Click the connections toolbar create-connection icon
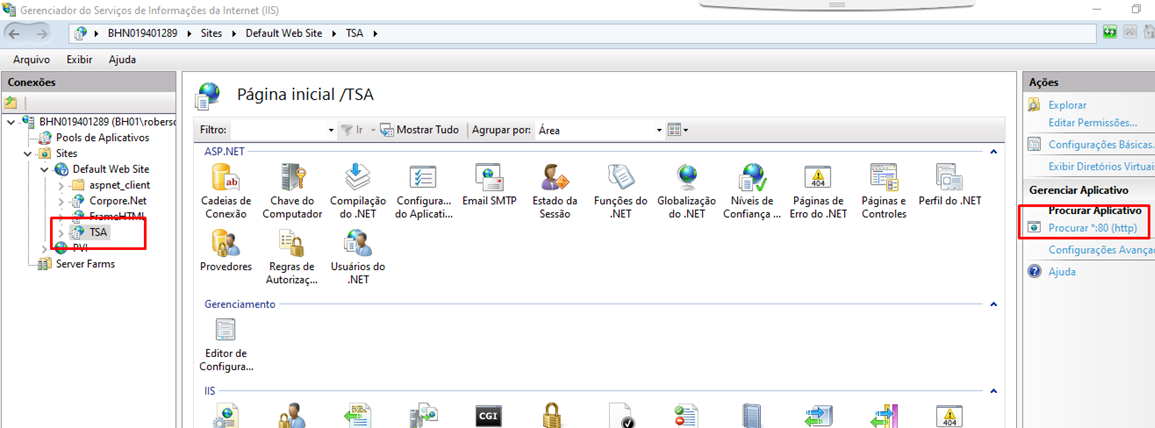 11,102
